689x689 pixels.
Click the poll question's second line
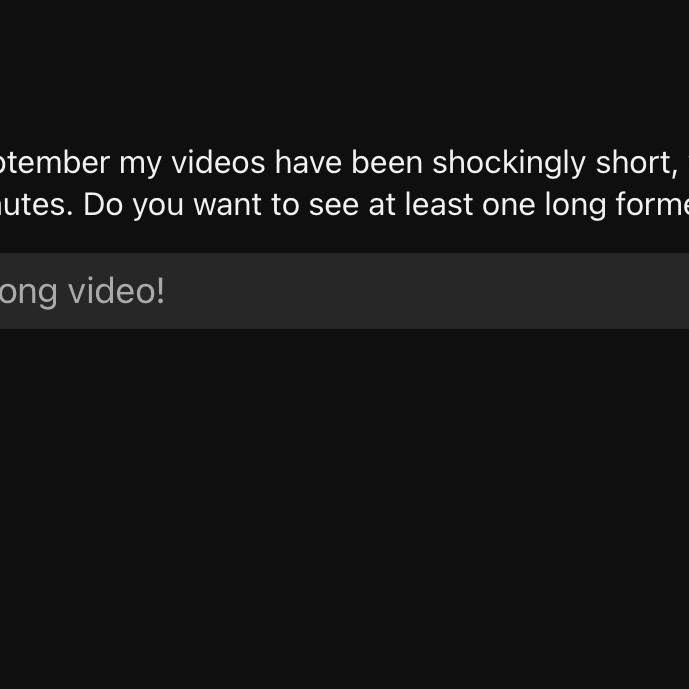point(340,205)
